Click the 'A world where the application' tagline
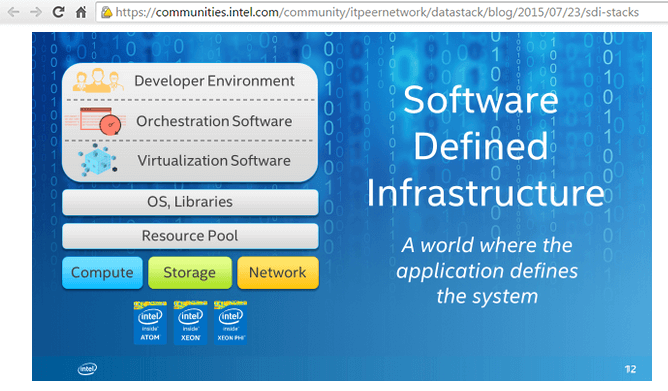This screenshot has height=391, width=668. (x=487, y=270)
